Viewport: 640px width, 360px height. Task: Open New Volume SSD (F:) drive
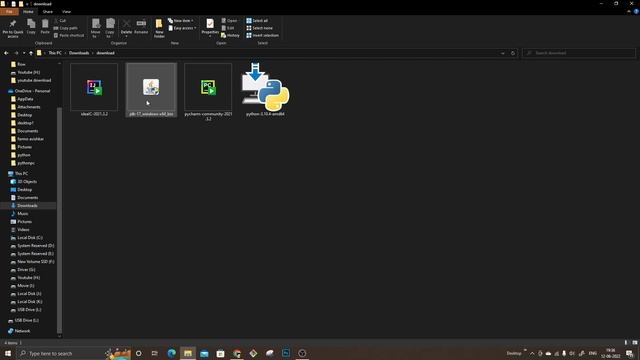click(x=36, y=262)
